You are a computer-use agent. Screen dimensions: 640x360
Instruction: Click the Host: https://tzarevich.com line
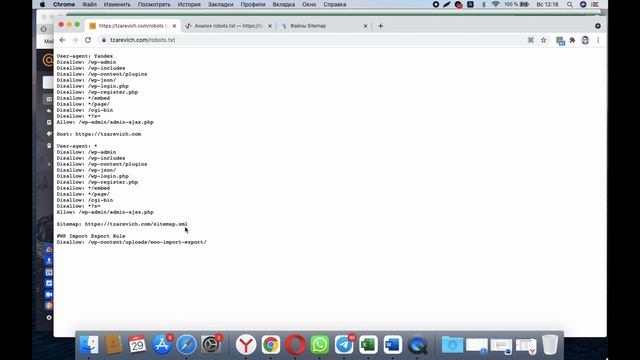(99, 134)
